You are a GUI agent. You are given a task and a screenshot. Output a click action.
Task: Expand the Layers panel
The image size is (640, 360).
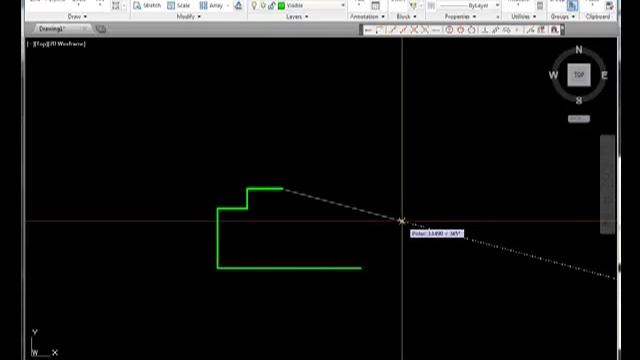pyautogui.click(x=297, y=17)
